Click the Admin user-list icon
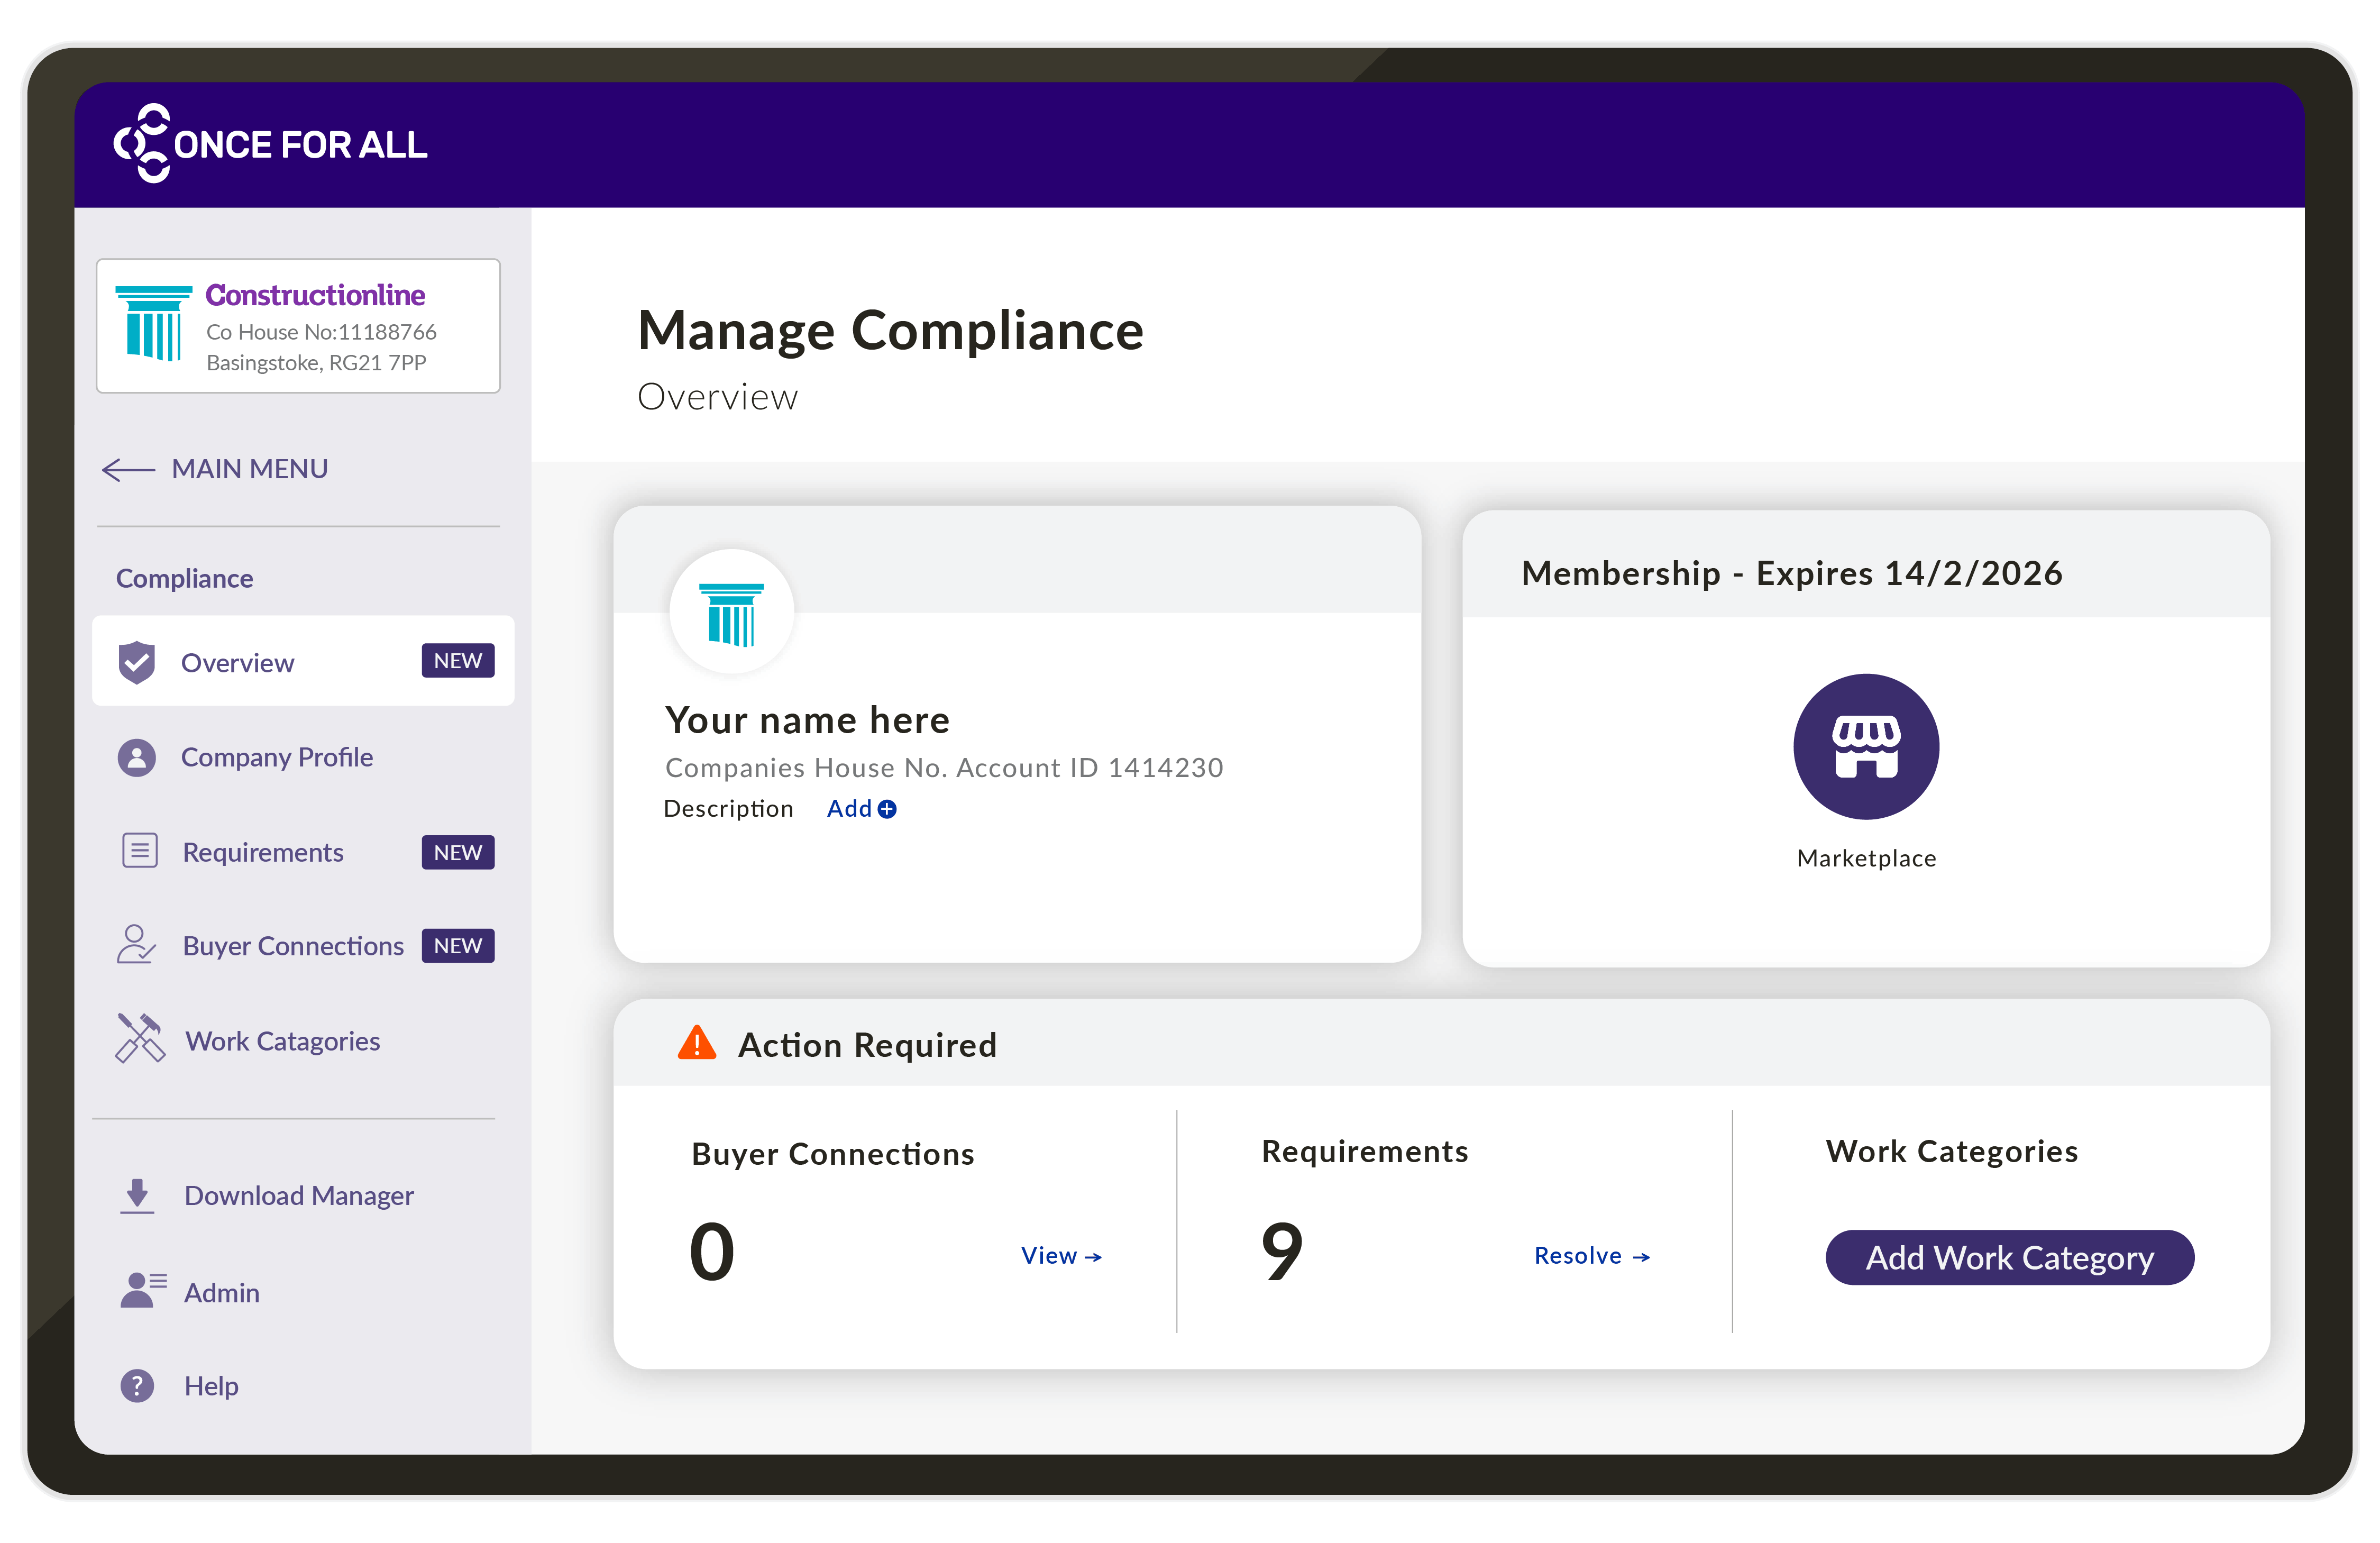Viewport: 2380px width, 1543px height. pos(143,1290)
